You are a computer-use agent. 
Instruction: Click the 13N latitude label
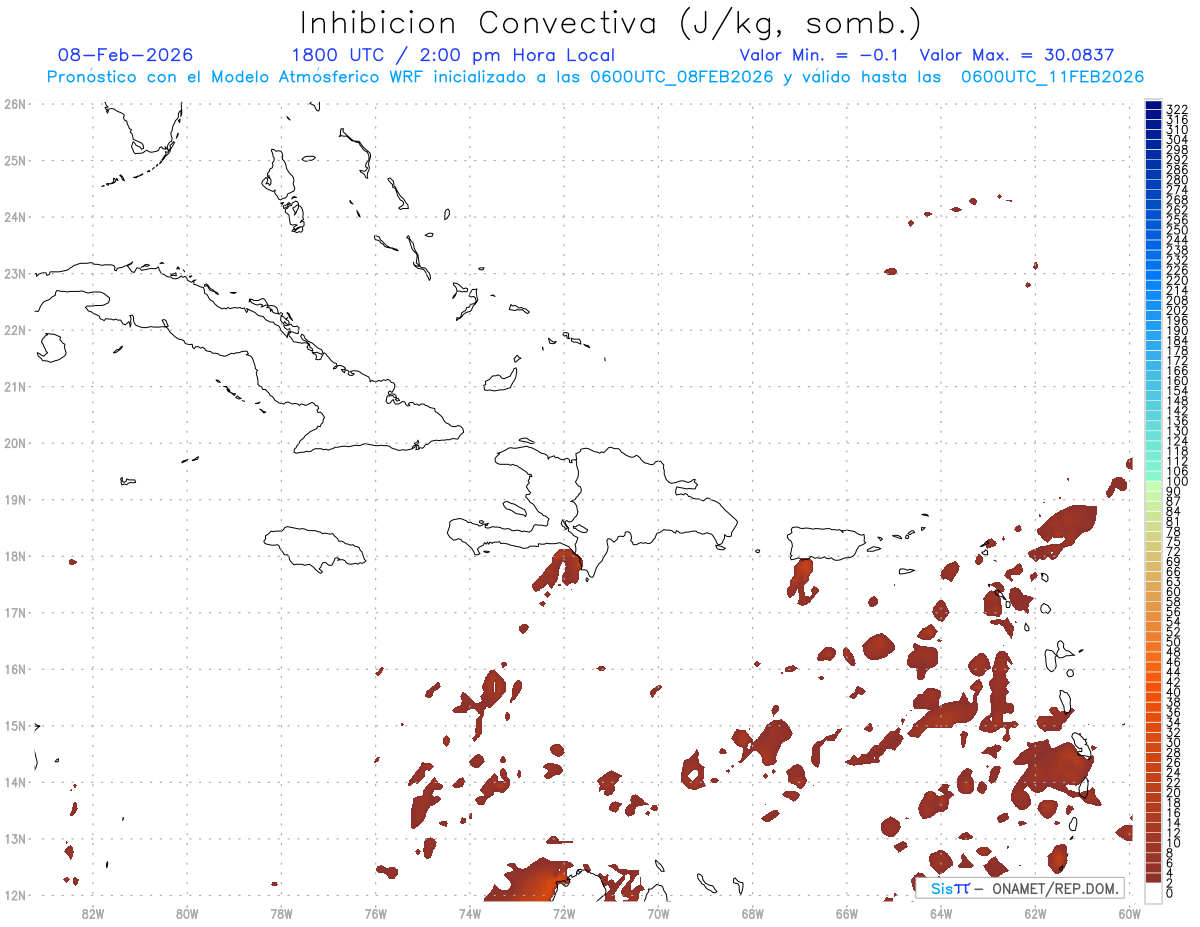15,839
